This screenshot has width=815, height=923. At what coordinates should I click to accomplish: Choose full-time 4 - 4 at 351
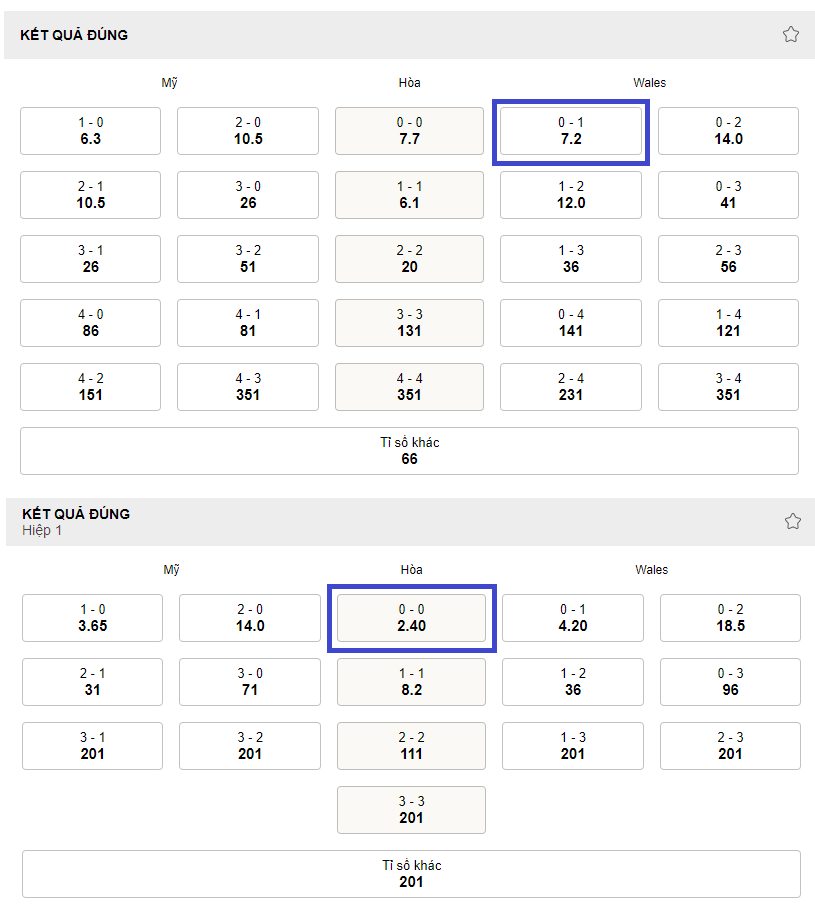[410, 387]
